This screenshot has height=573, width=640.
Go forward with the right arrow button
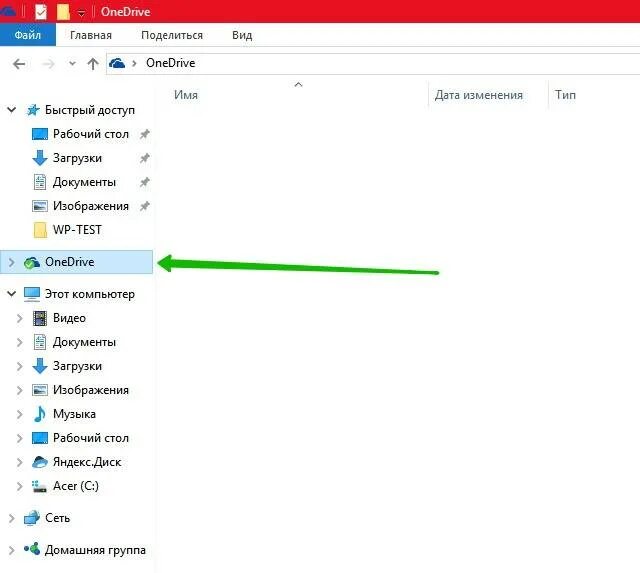pyautogui.click(x=48, y=64)
